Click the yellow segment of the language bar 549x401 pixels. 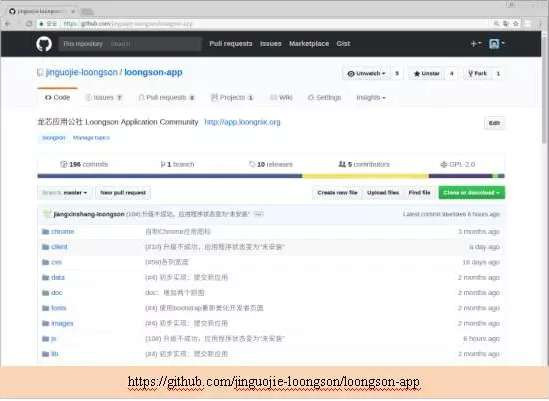(366, 176)
